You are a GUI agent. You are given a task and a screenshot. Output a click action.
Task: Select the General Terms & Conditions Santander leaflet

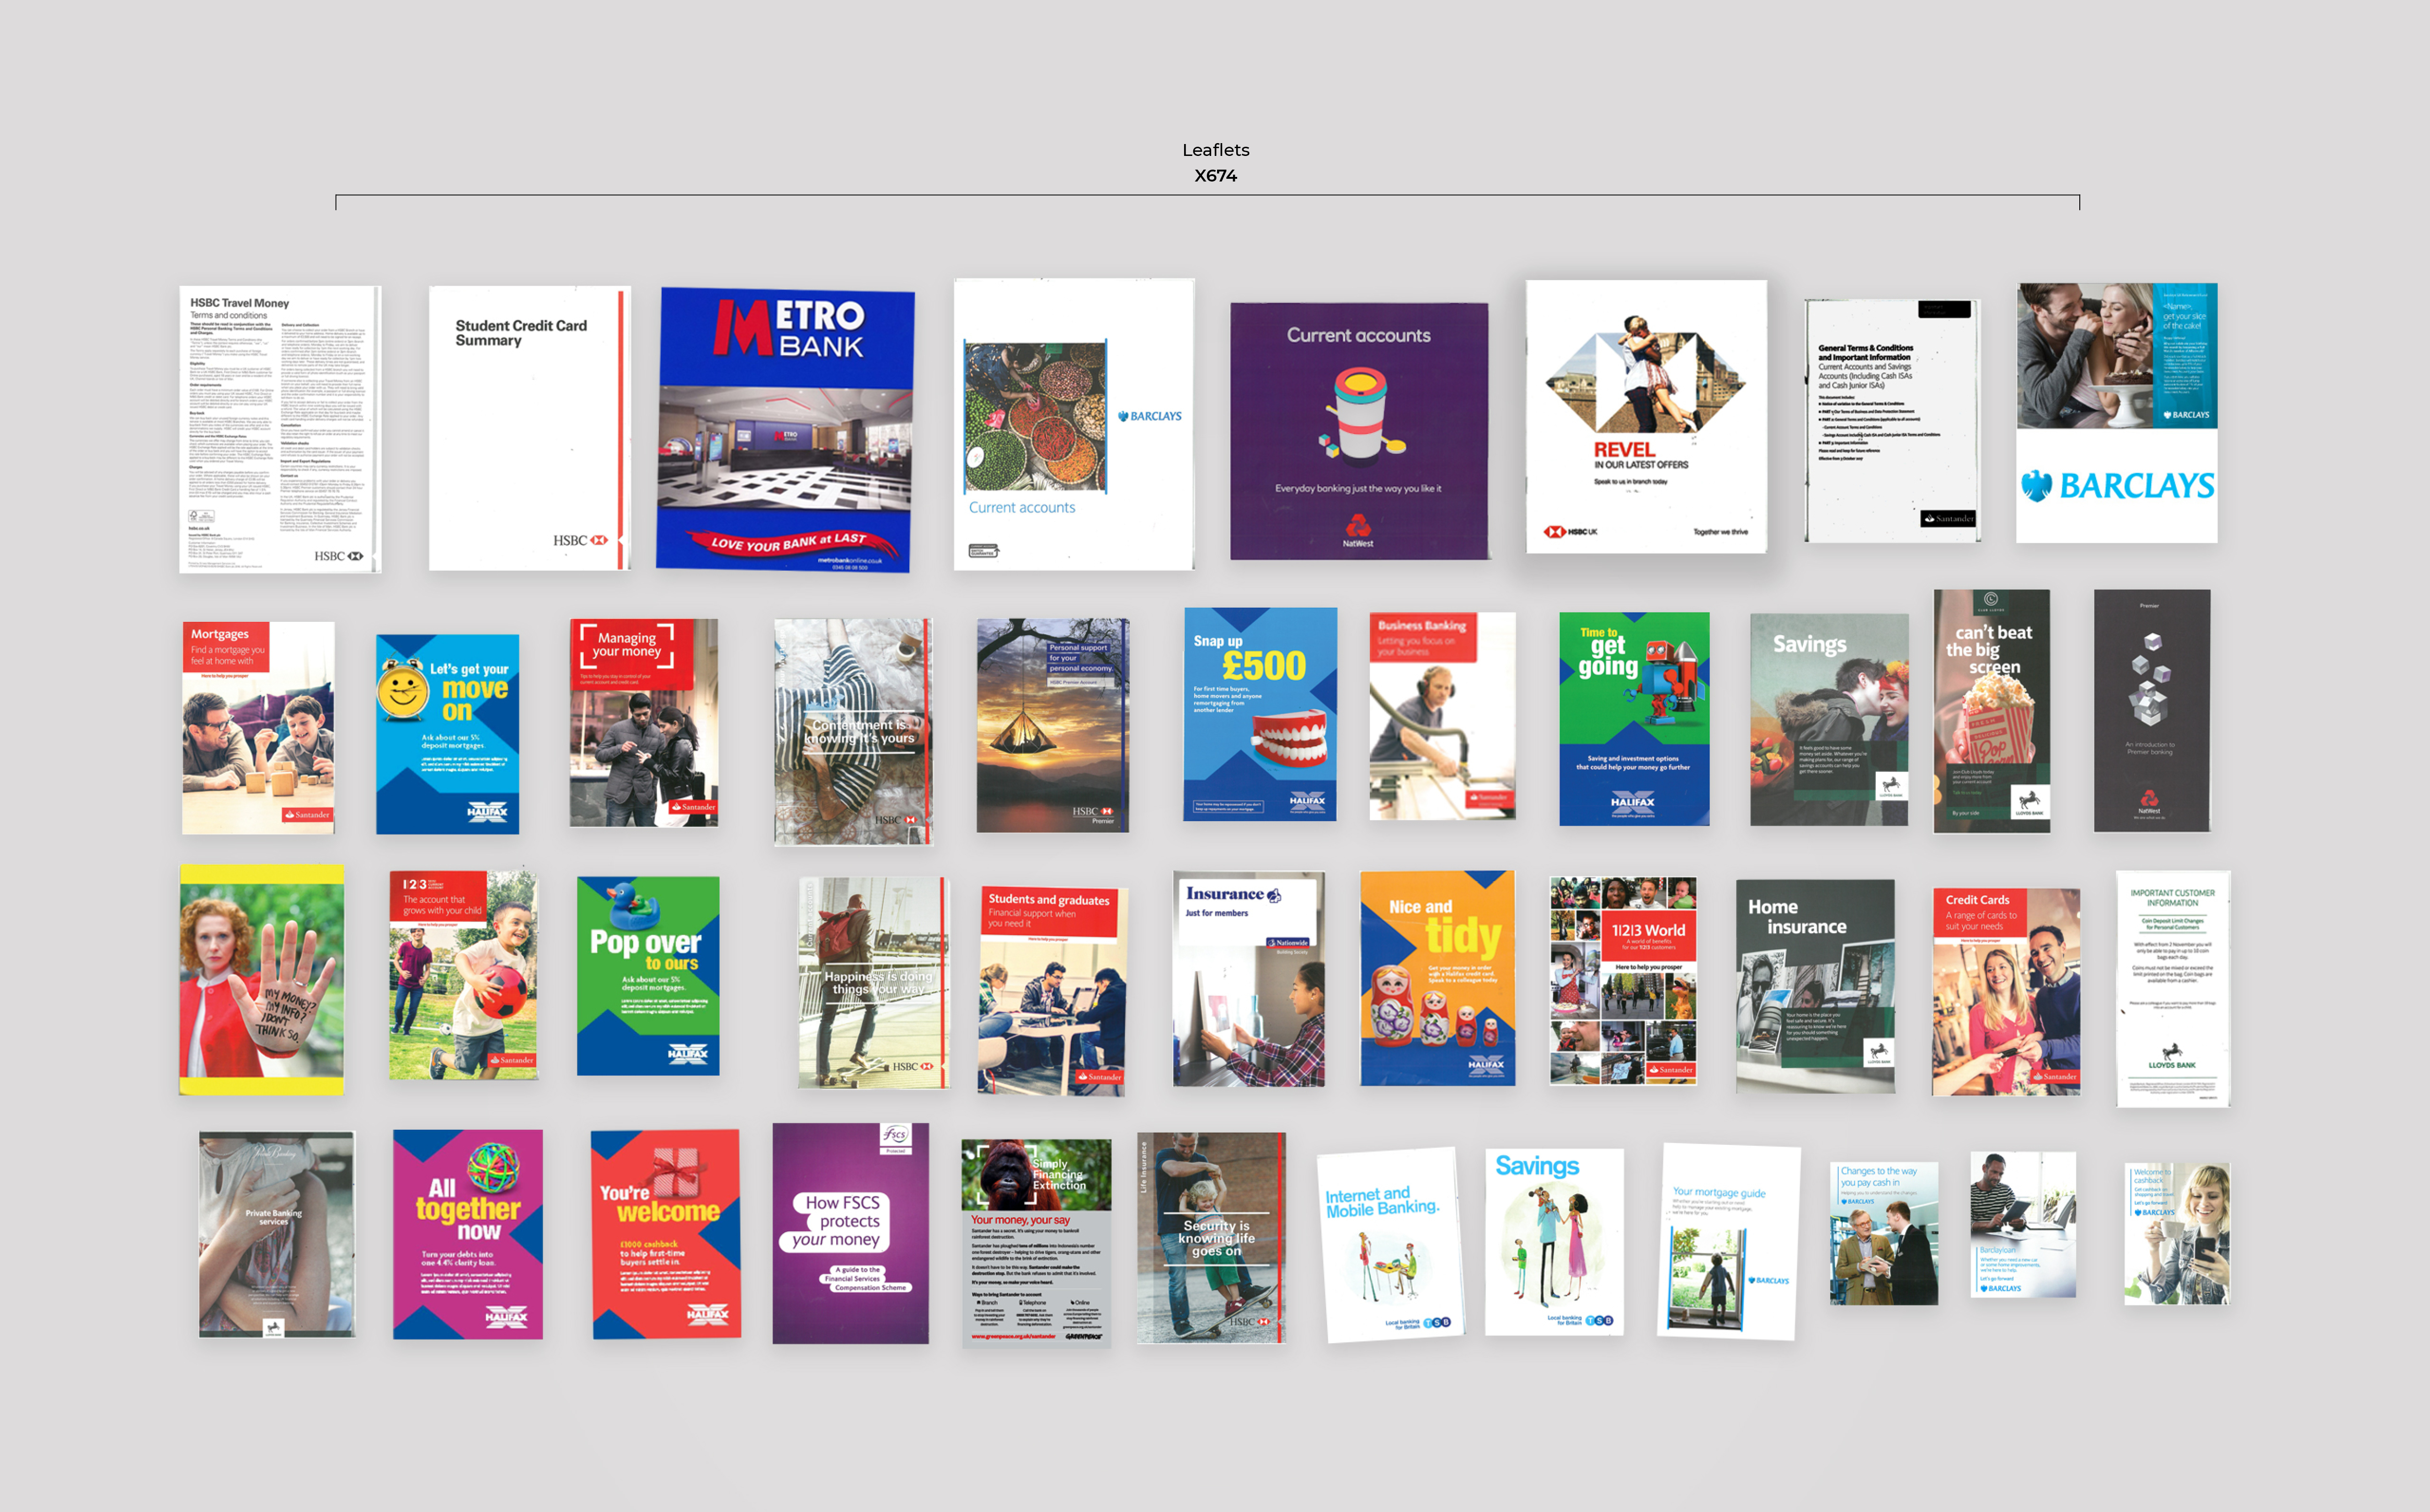click(x=1892, y=420)
